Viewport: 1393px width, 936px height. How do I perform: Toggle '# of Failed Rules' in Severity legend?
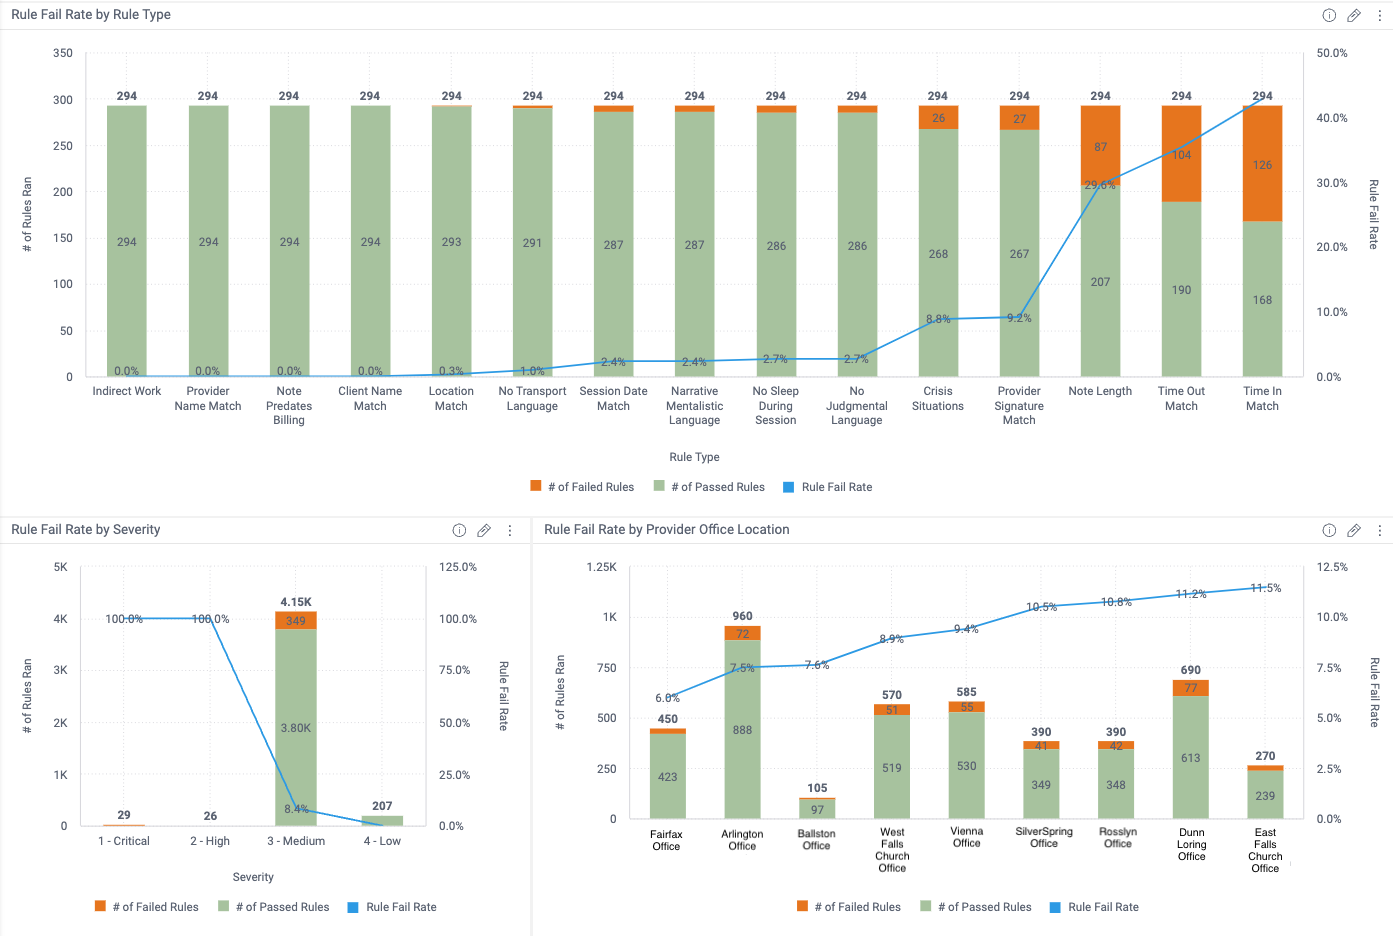tap(147, 907)
